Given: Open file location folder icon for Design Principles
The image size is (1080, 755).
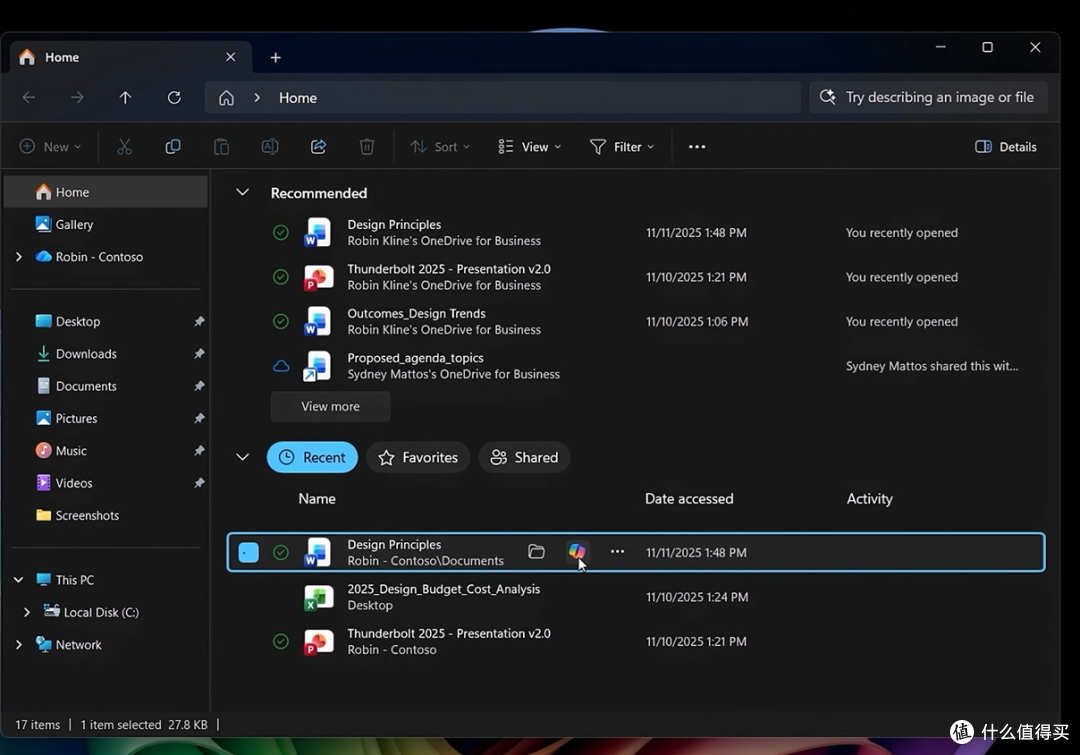Looking at the screenshot, I should (536, 552).
